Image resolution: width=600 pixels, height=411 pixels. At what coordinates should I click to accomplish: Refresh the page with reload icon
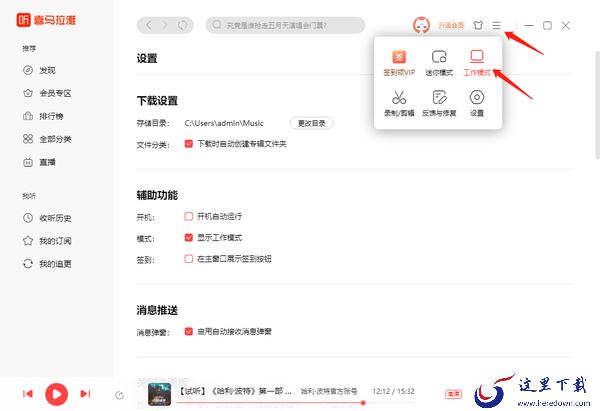pos(183,25)
